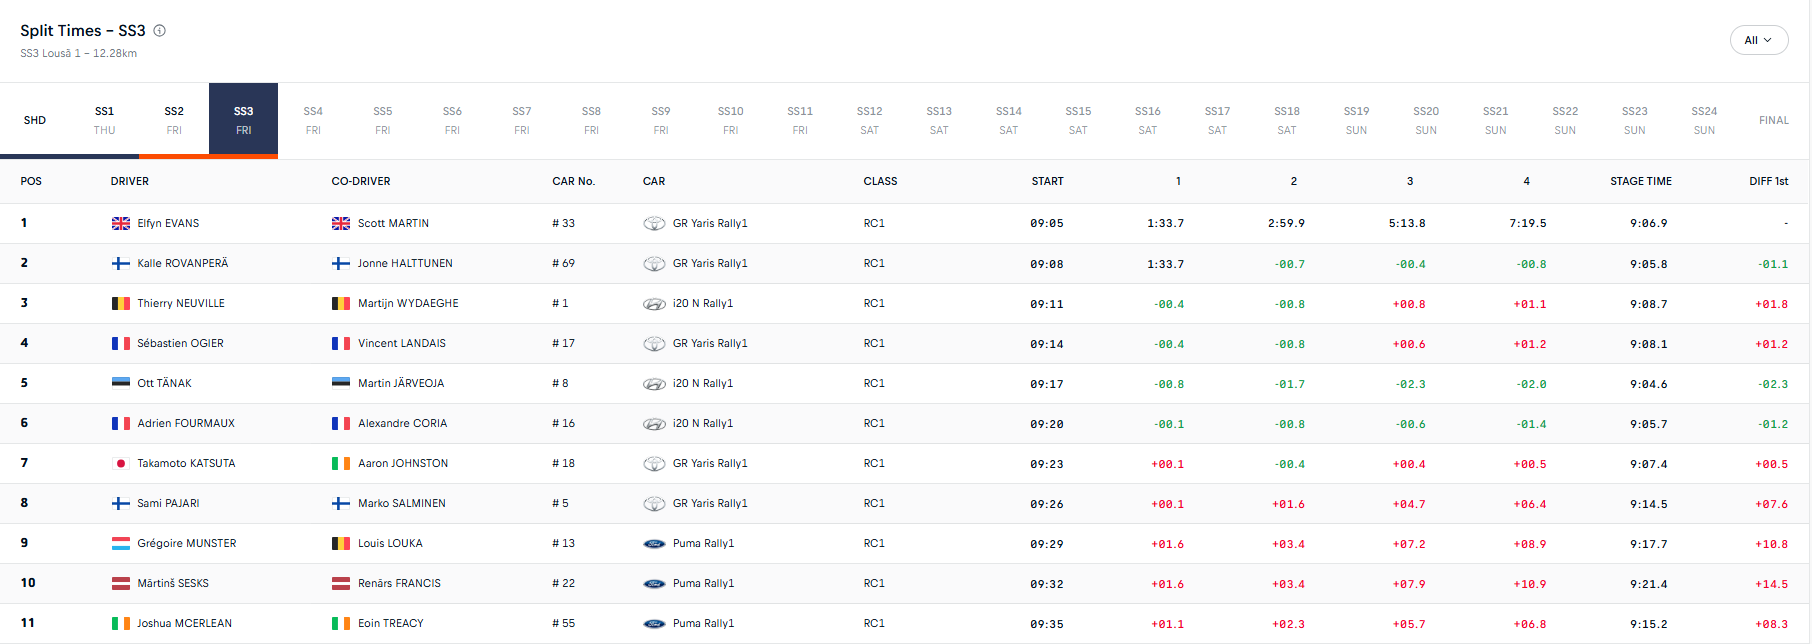This screenshot has width=1812, height=644.
Task: Click the Ford logo in Grégoire MUNSTER row
Action: click(x=654, y=544)
